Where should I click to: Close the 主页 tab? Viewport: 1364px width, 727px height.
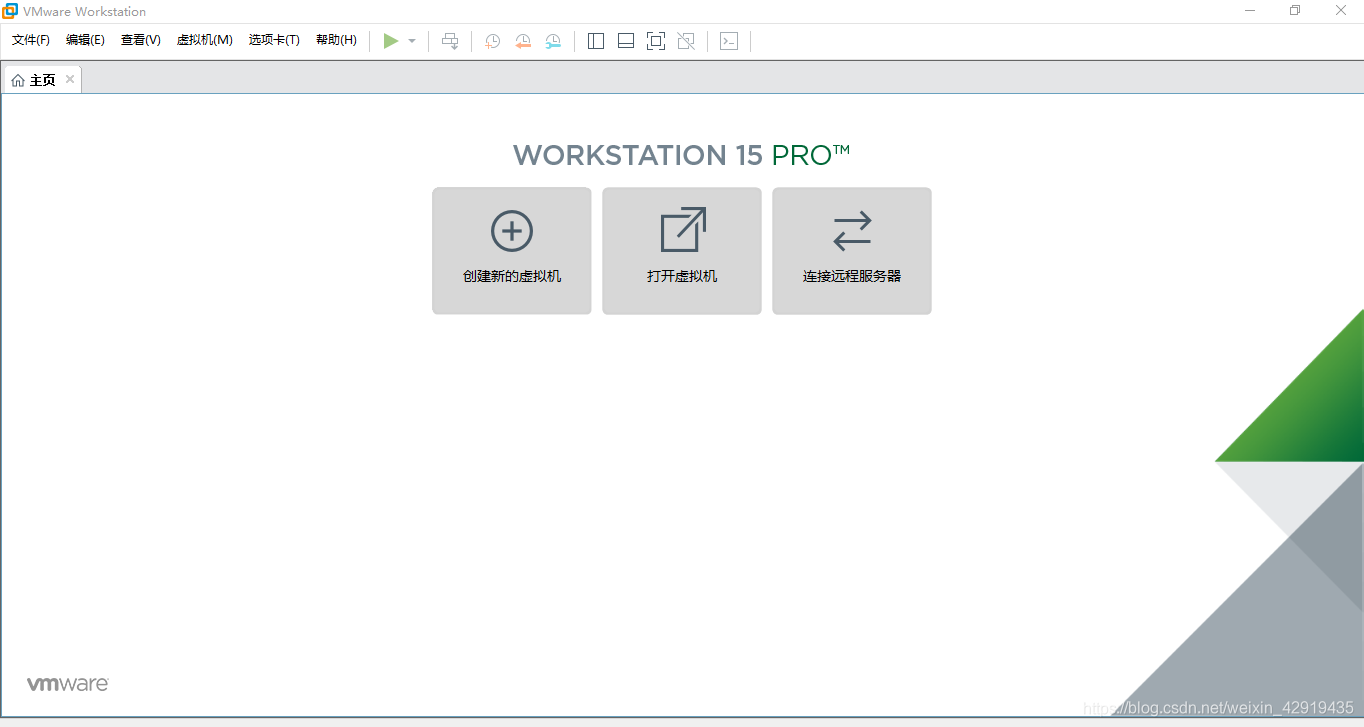pos(70,79)
